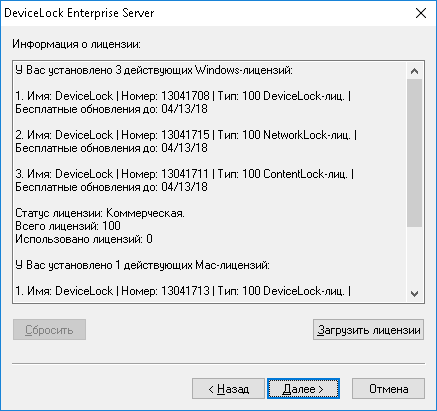Click the NetworkLock license line 13041715
This screenshot has width=437, height=411.
pyautogui.click(x=186, y=135)
